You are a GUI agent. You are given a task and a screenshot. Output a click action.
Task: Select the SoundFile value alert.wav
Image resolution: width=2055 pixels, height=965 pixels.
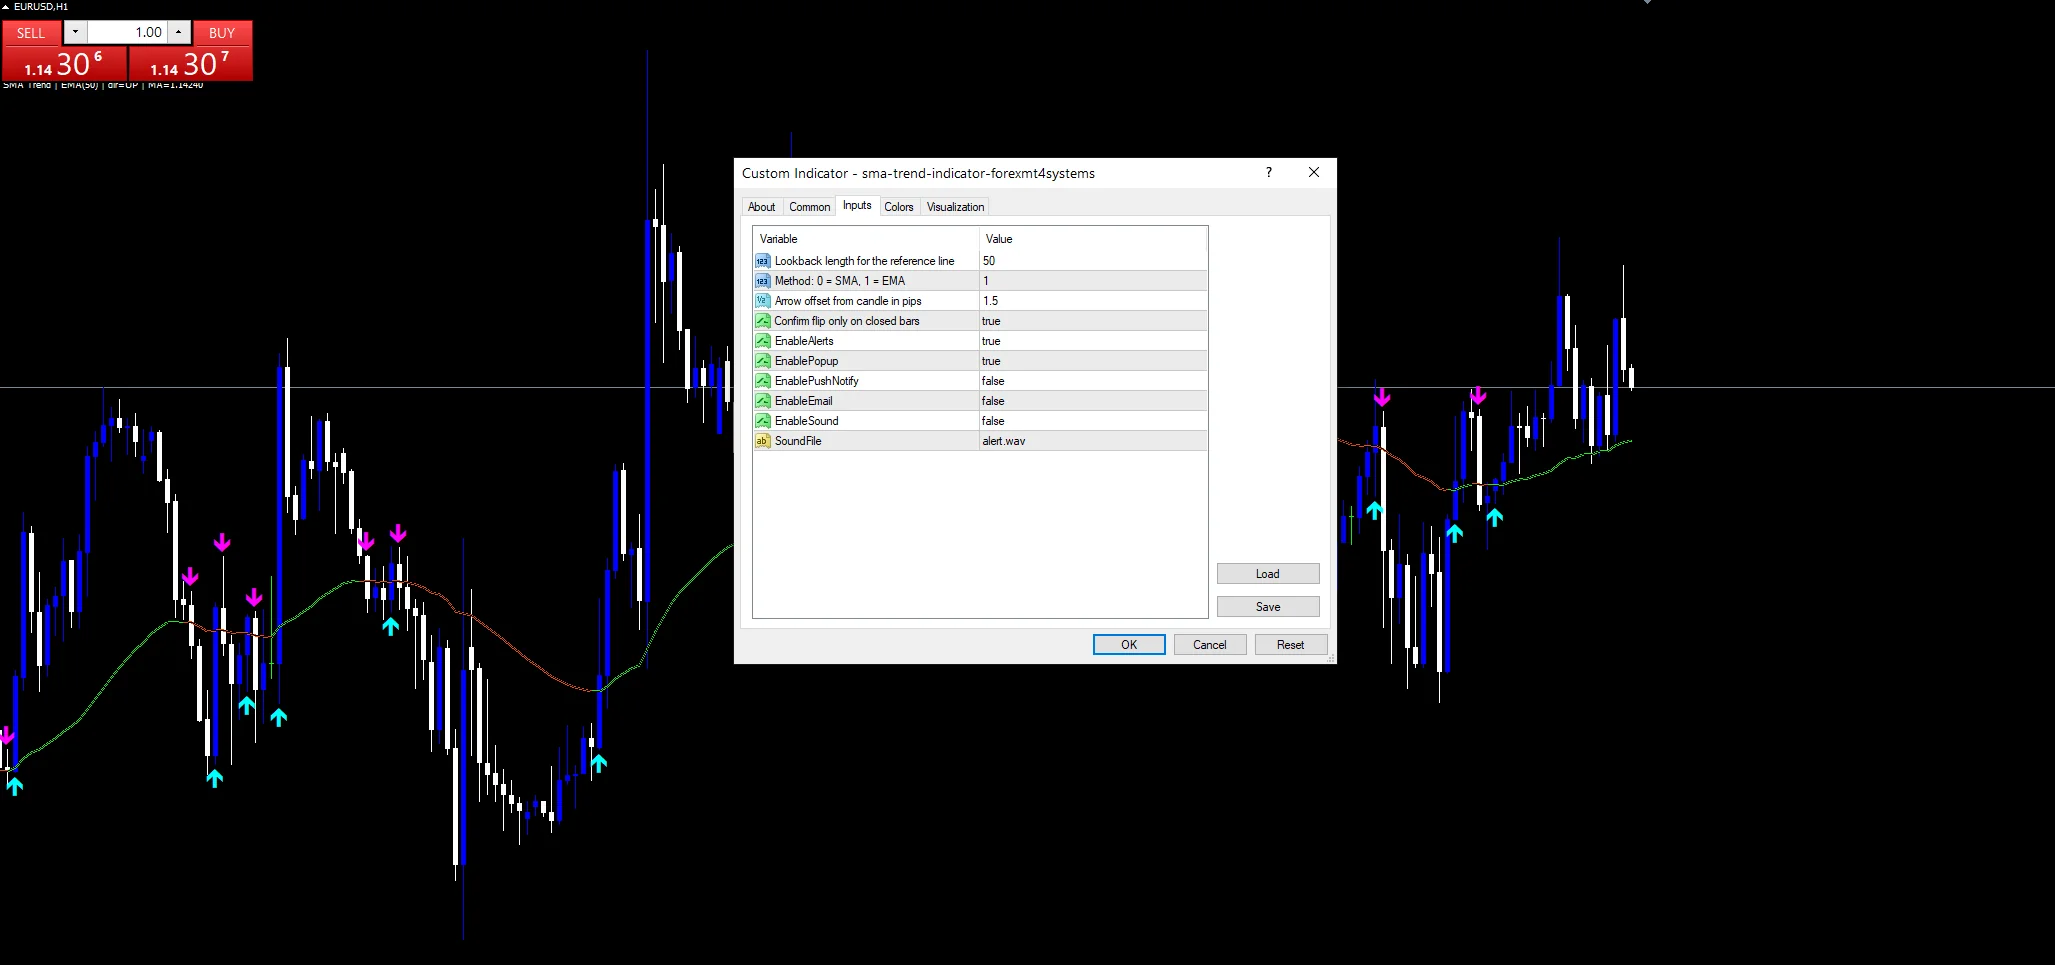(1093, 441)
